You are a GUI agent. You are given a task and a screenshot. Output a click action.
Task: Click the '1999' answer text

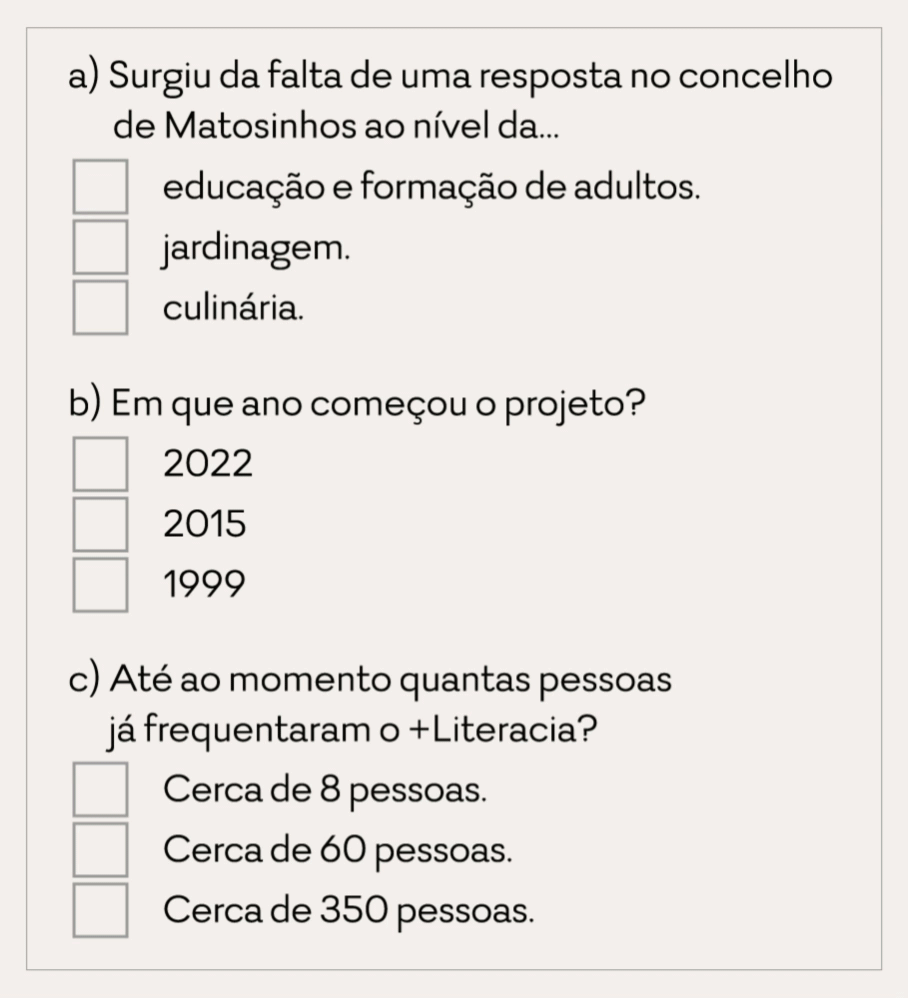click(x=204, y=584)
